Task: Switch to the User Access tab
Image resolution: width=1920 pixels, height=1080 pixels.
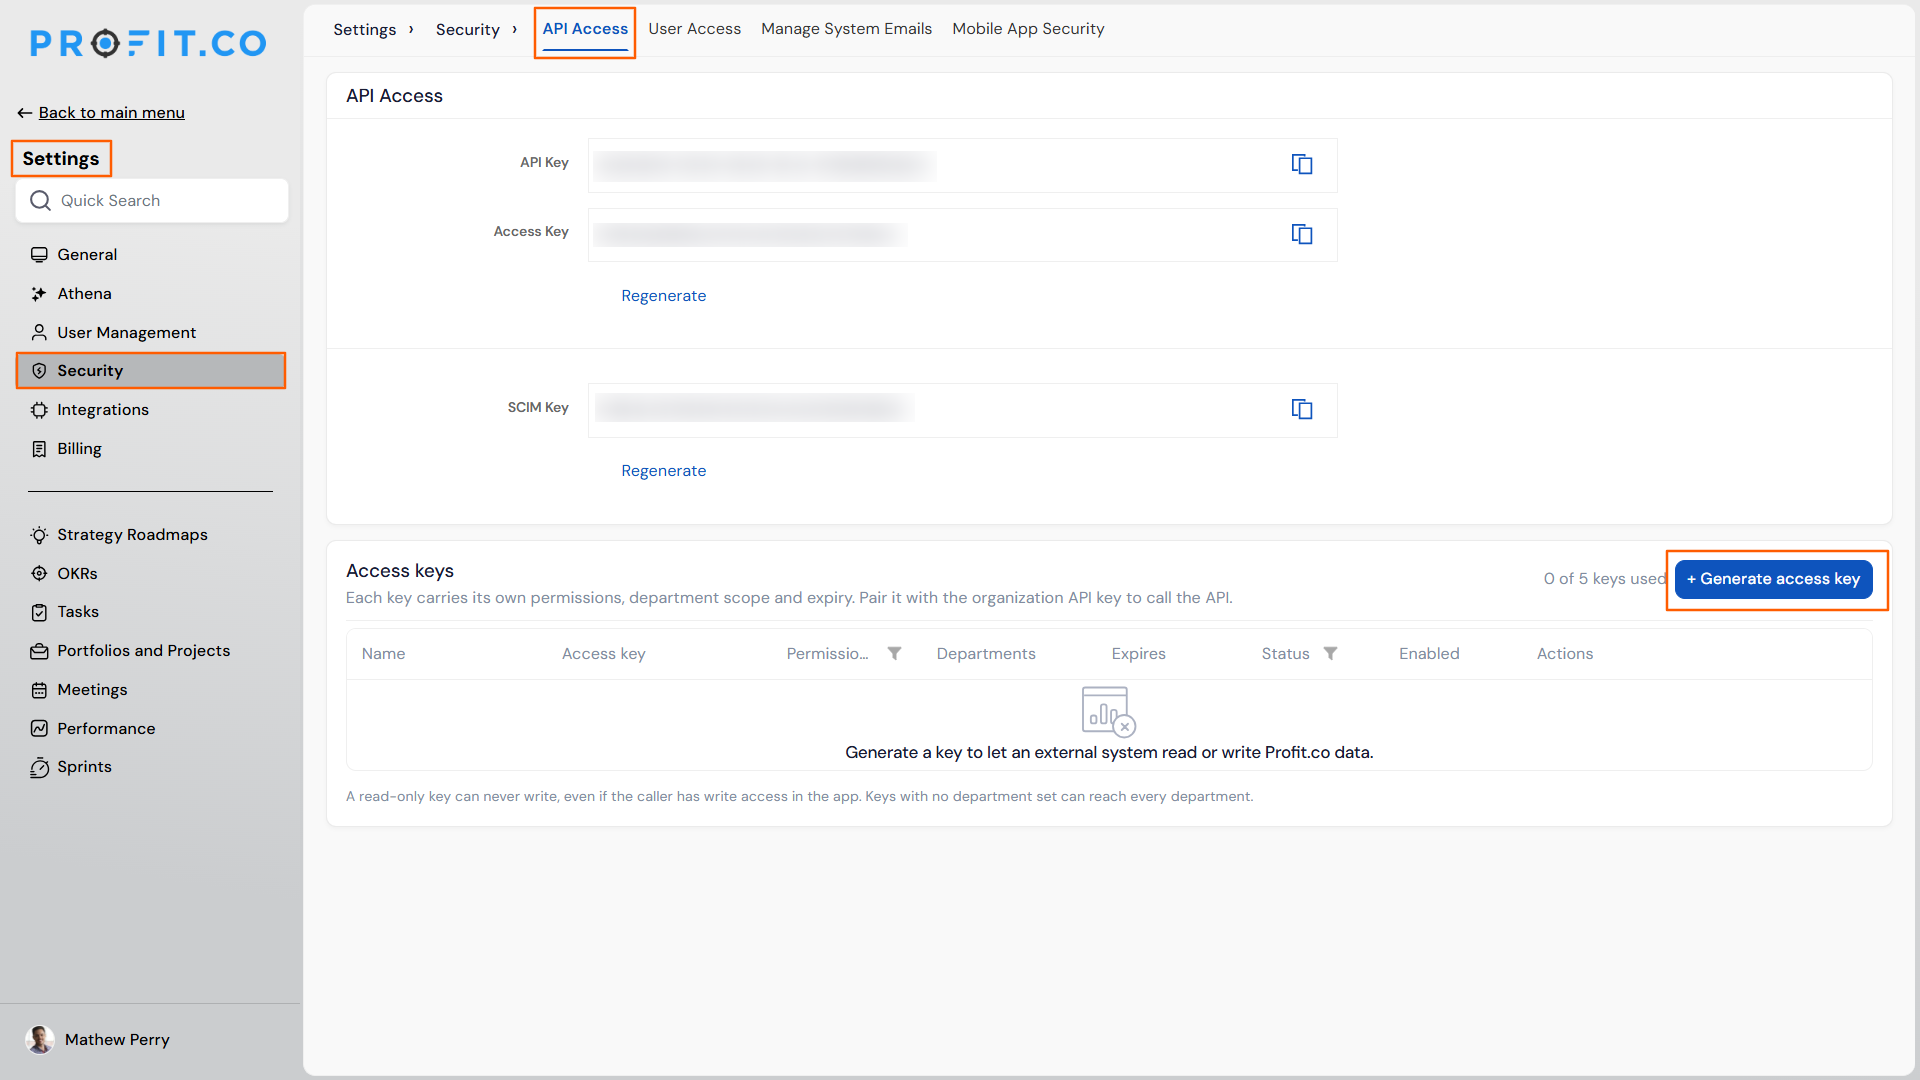Action: 694,29
